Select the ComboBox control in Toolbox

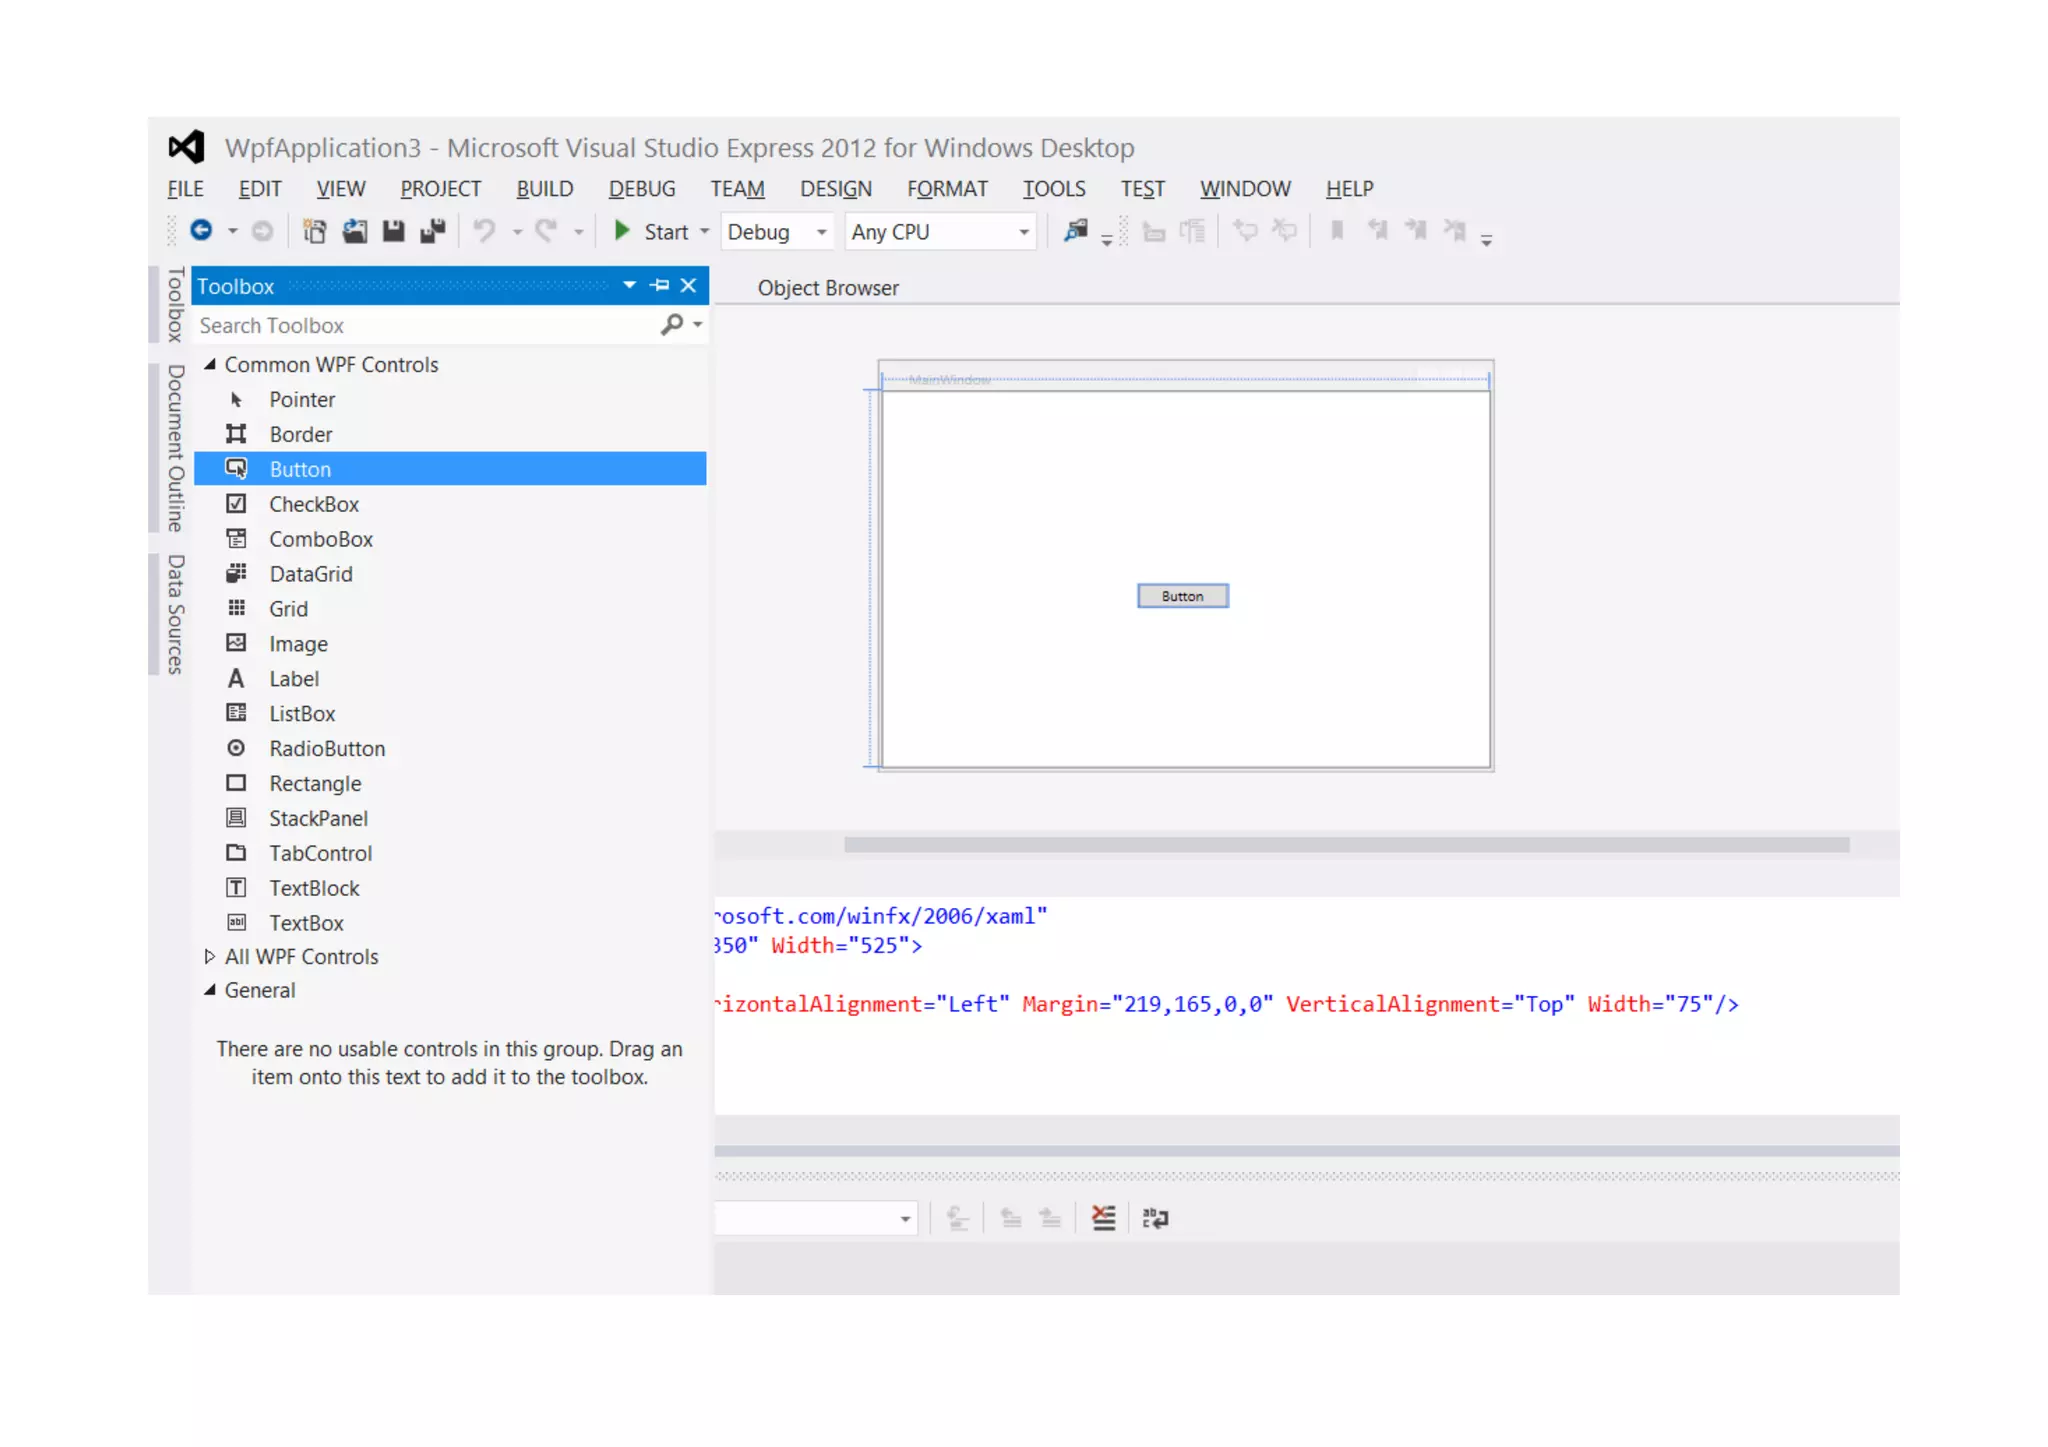point(449,539)
